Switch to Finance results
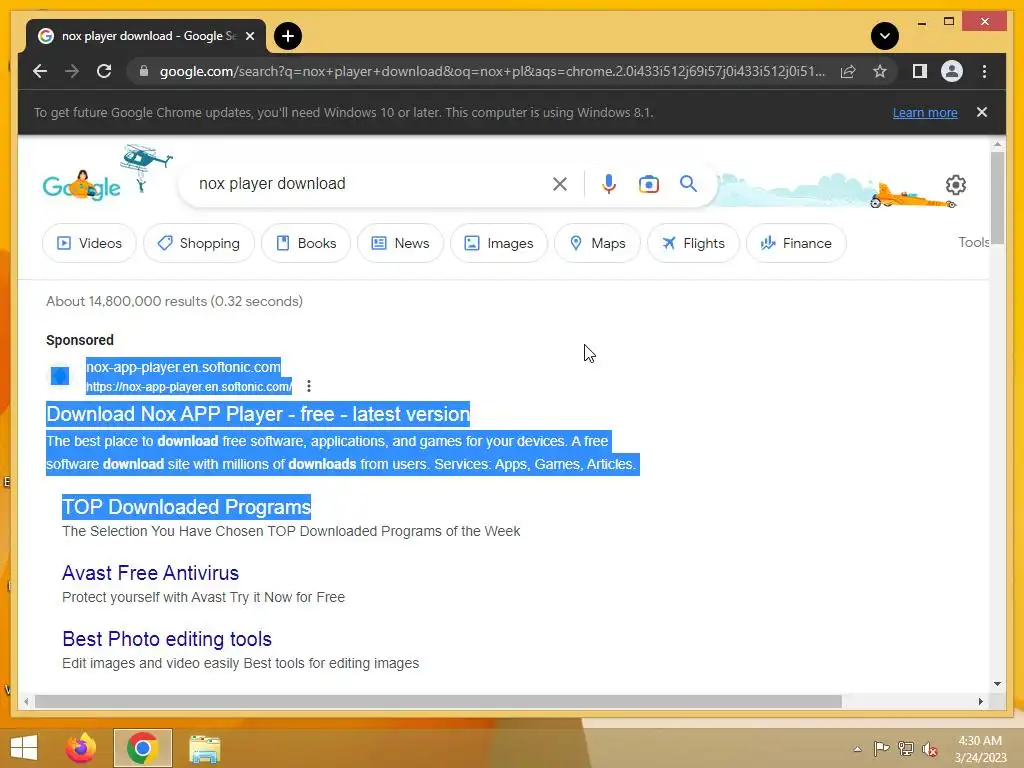 (x=796, y=243)
